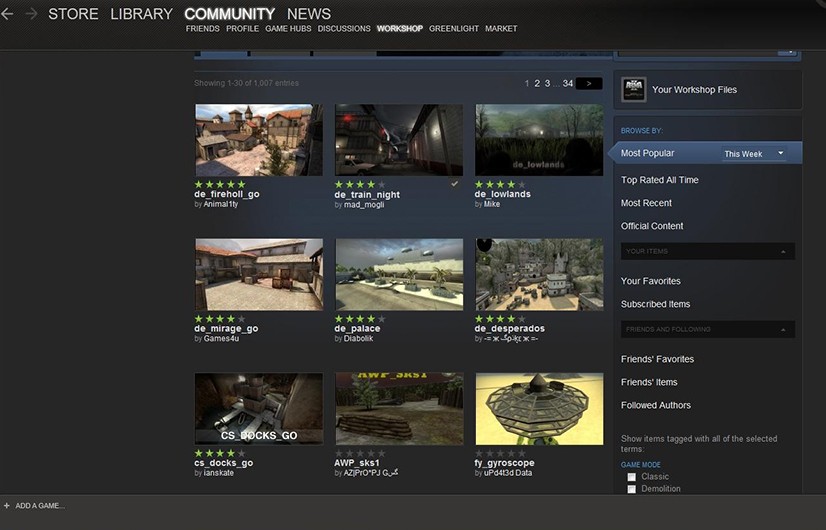
Task: Jump to page 34 of results
Action: tap(567, 83)
